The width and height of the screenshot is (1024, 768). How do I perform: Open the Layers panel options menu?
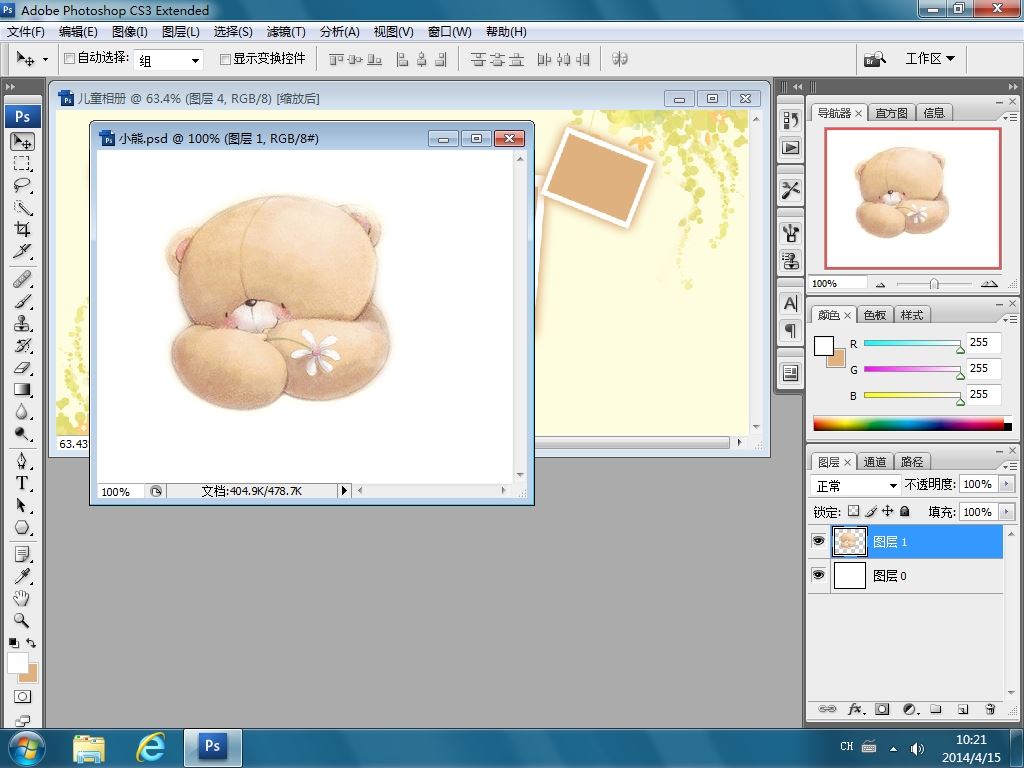pos(1010,466)
